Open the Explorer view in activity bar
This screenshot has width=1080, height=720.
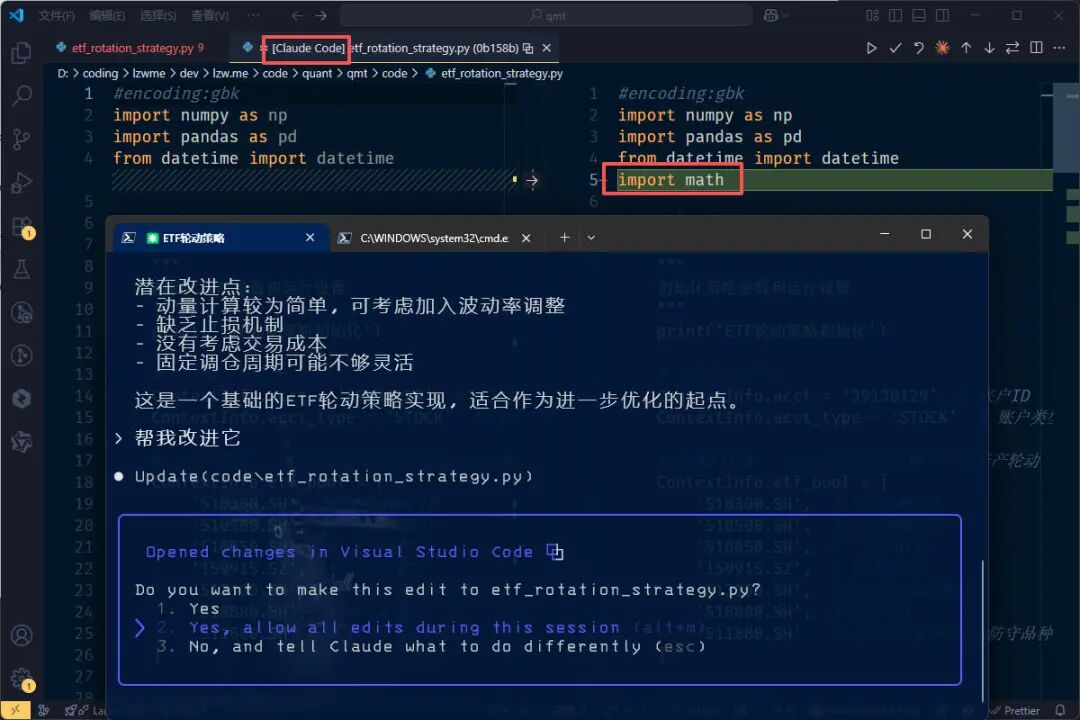point(21,52)
